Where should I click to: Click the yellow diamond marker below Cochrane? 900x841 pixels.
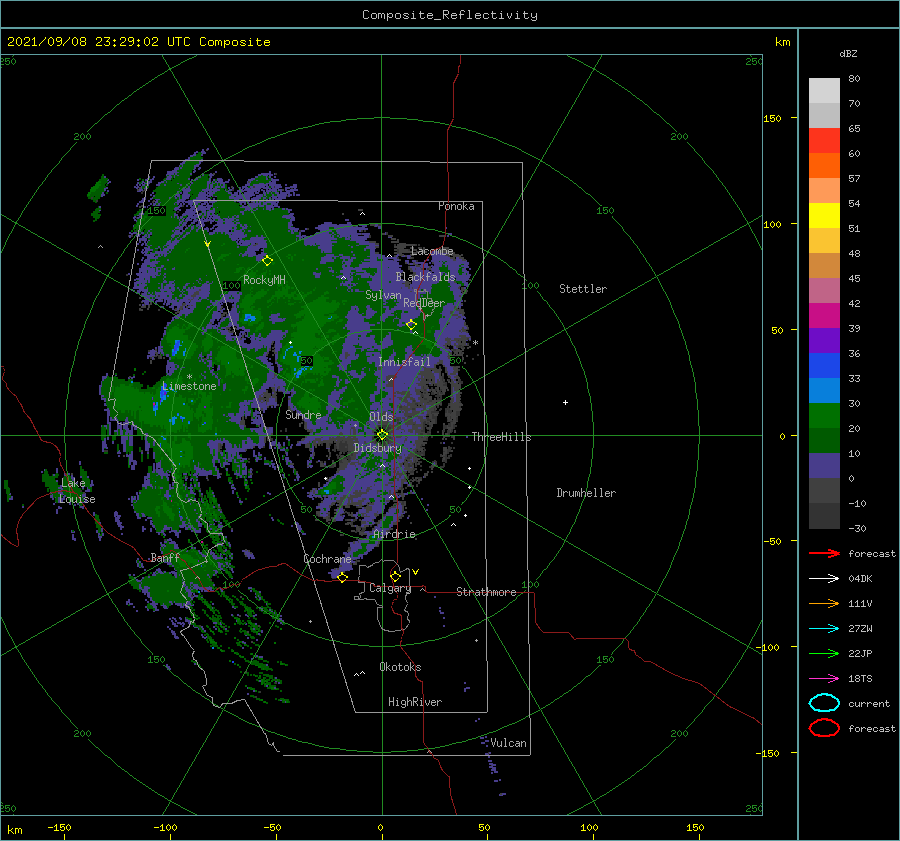point(342,577)
